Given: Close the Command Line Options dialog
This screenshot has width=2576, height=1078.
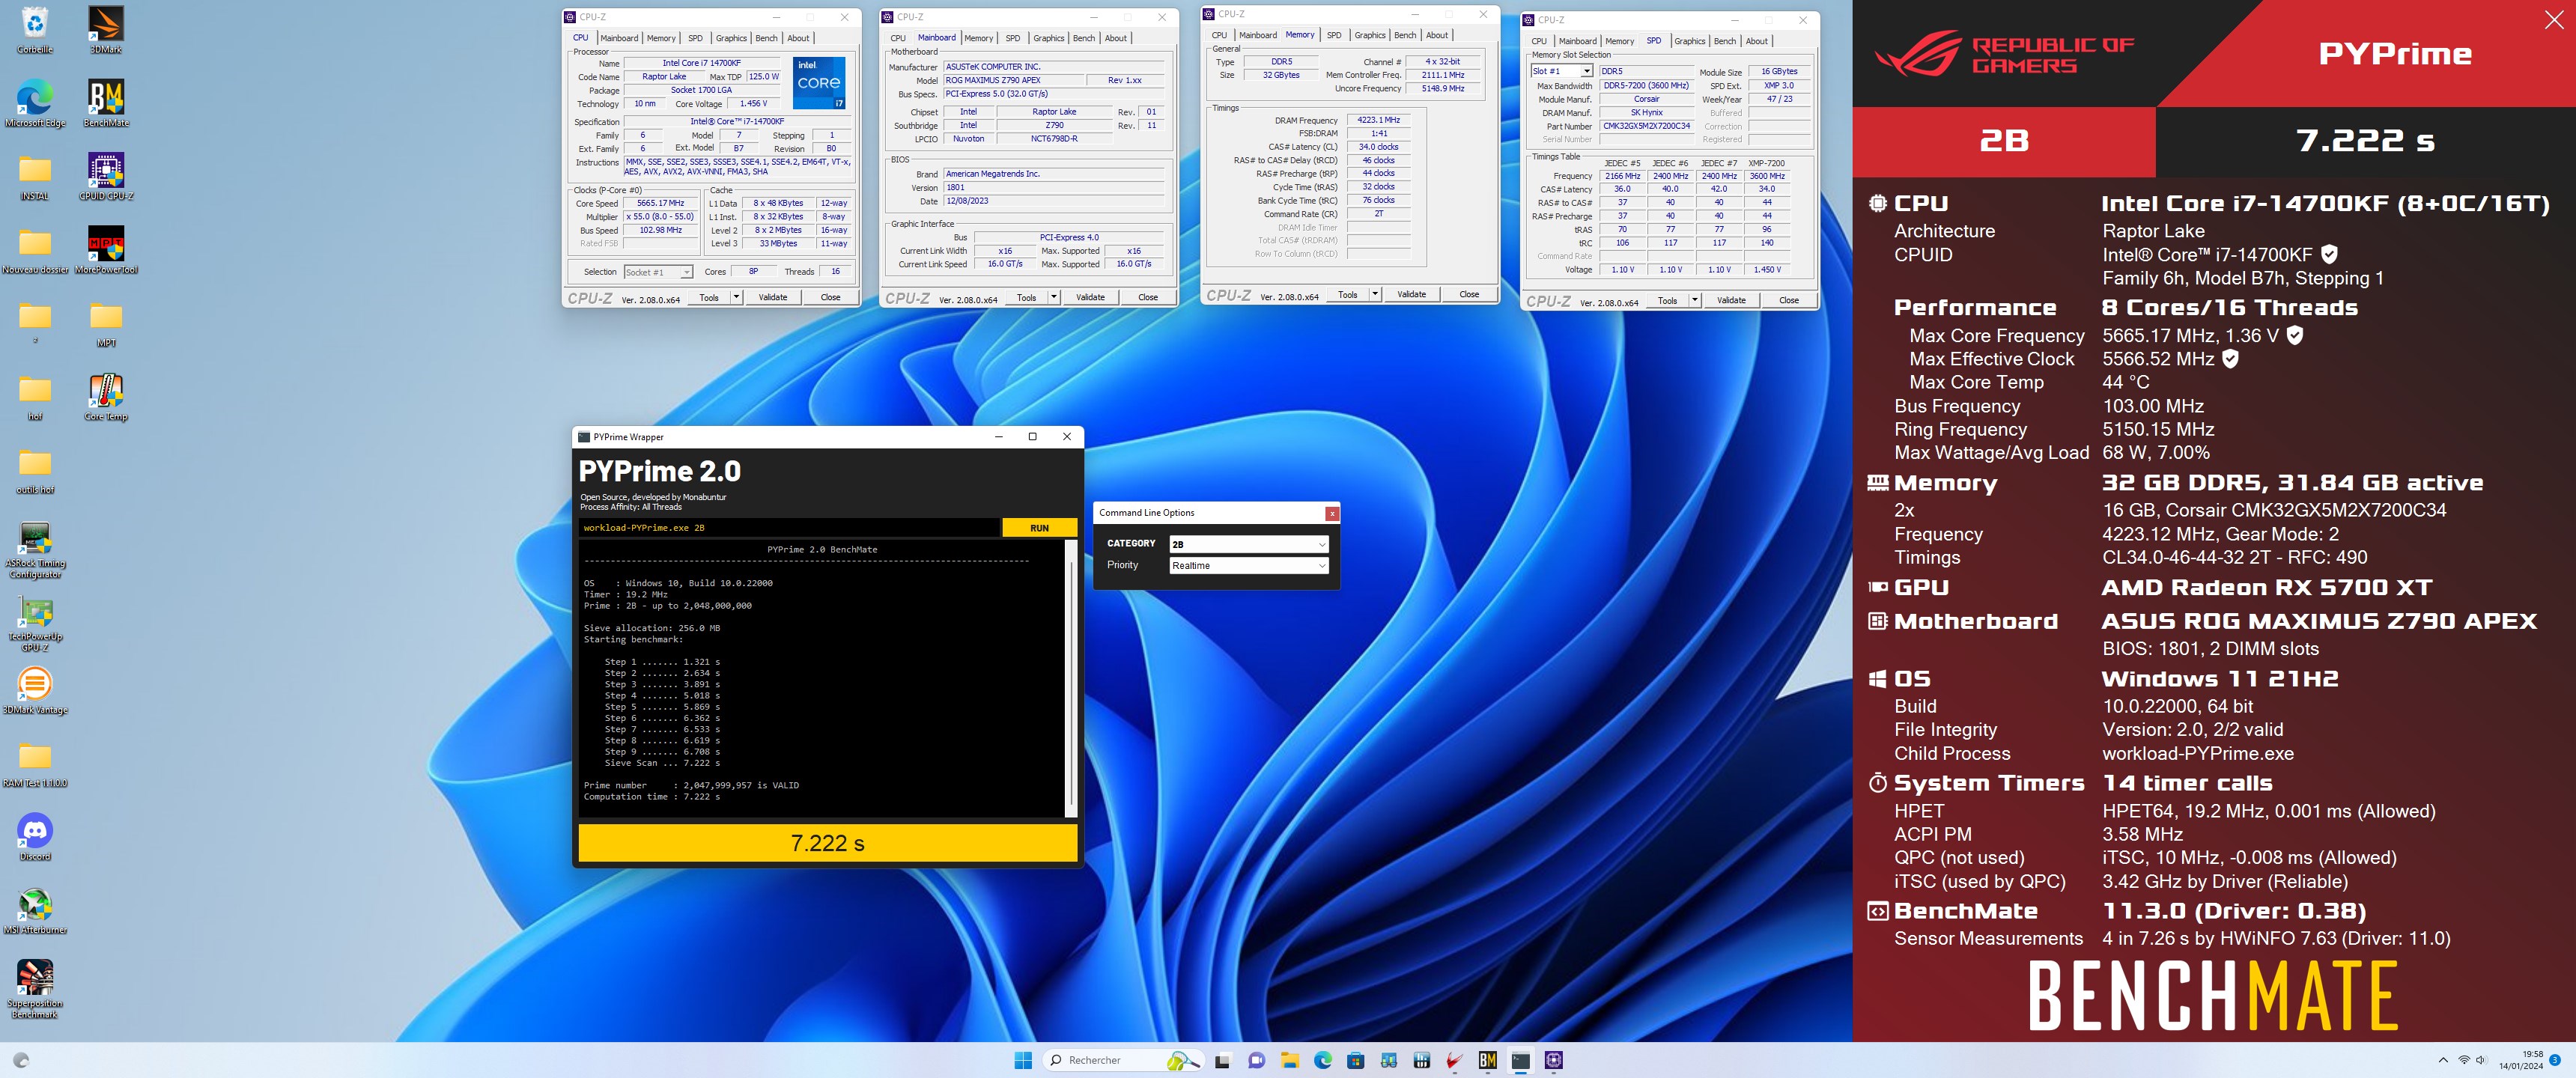Looking at the screenshot, I should coord(1331,513).
